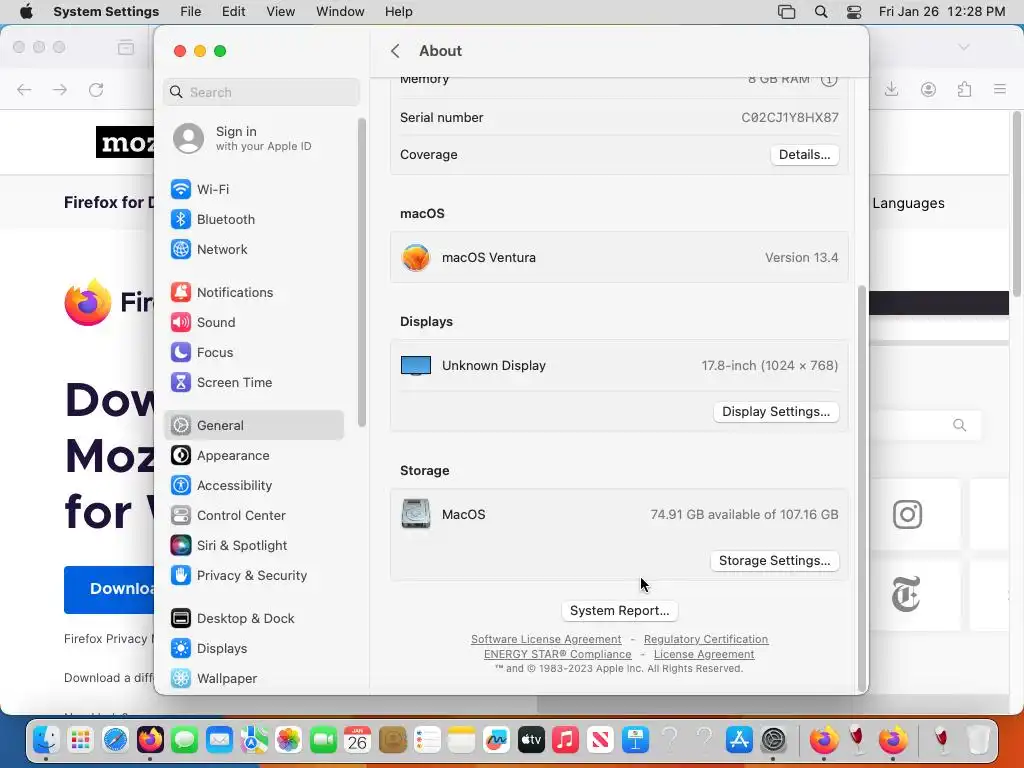The width and height of the screenshot is (1024, 768).
Task: Open the View menu
Action: [281, 12]
